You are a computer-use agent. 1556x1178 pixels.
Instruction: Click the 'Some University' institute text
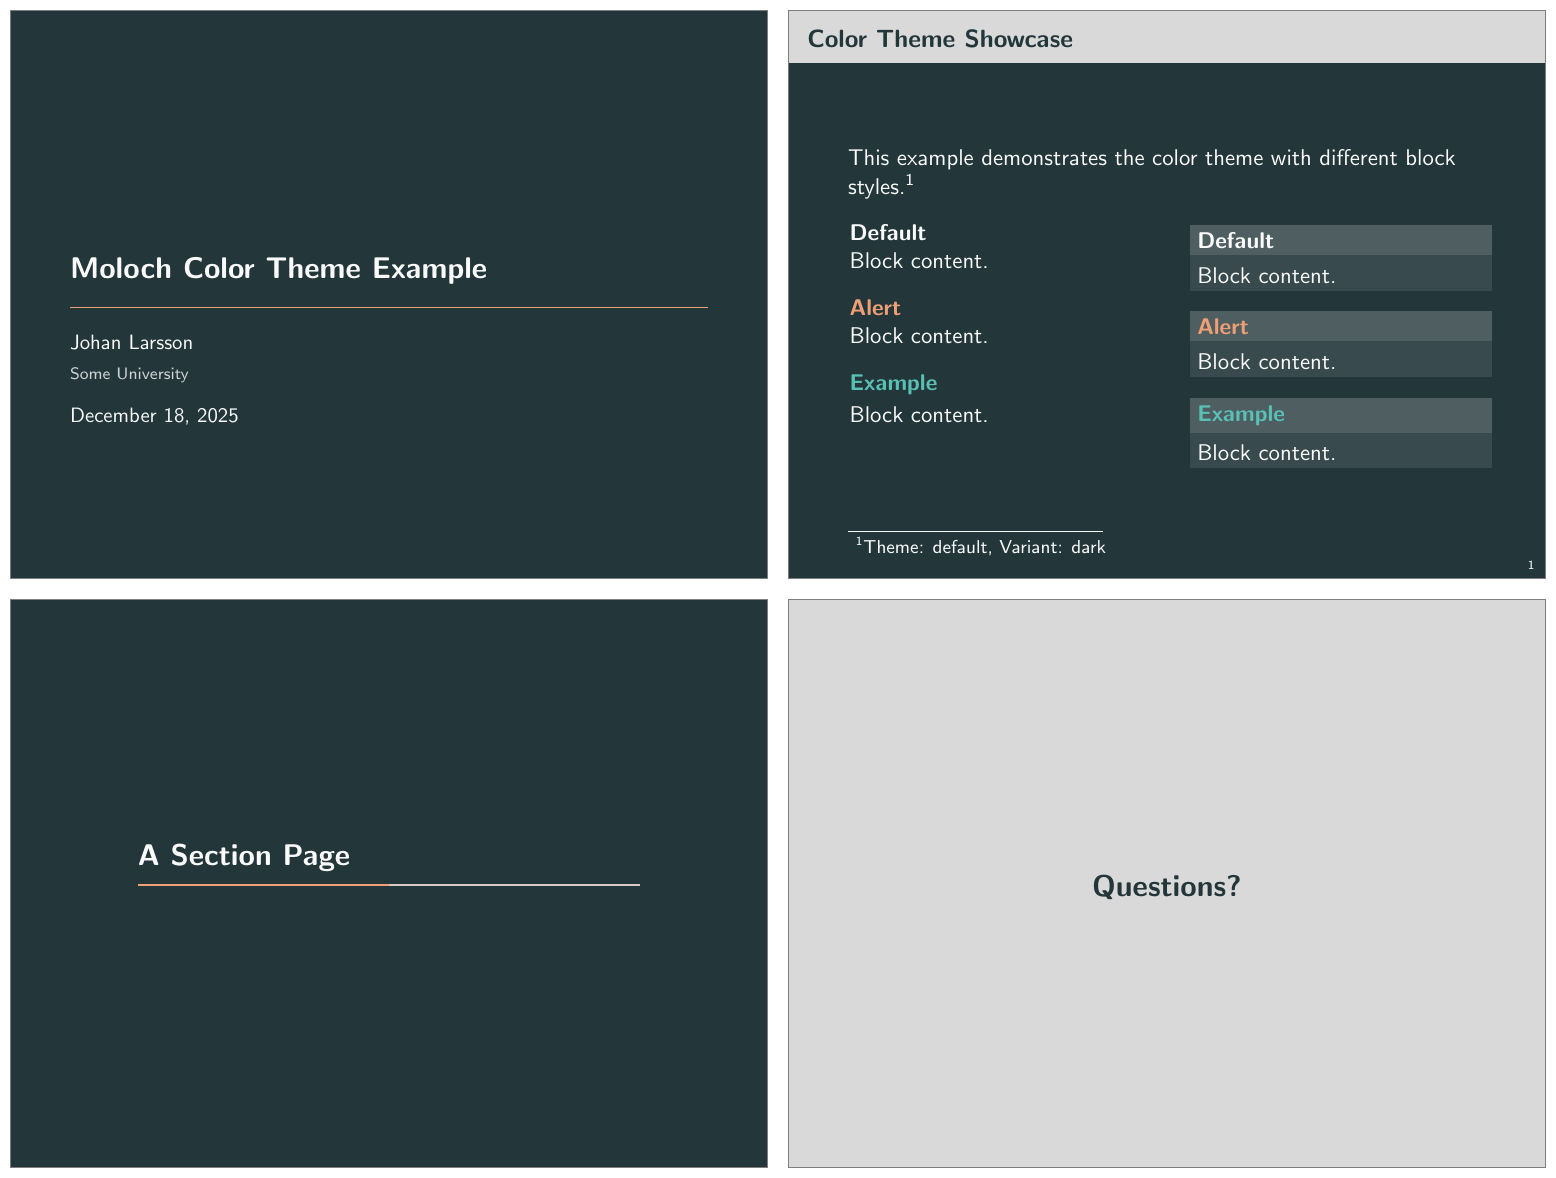coord(129,374)
